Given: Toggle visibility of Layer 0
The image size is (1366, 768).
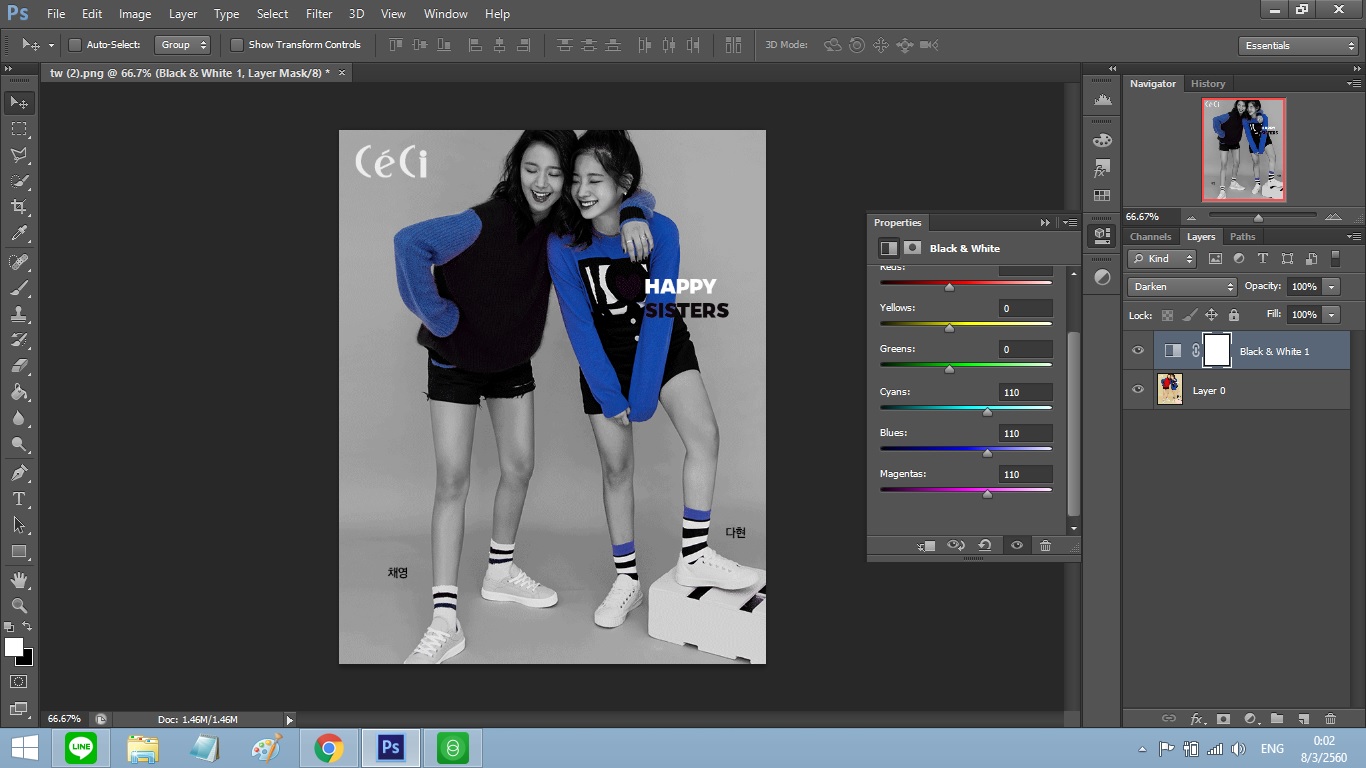Looking at the screenshot, I should [1137, 390].
